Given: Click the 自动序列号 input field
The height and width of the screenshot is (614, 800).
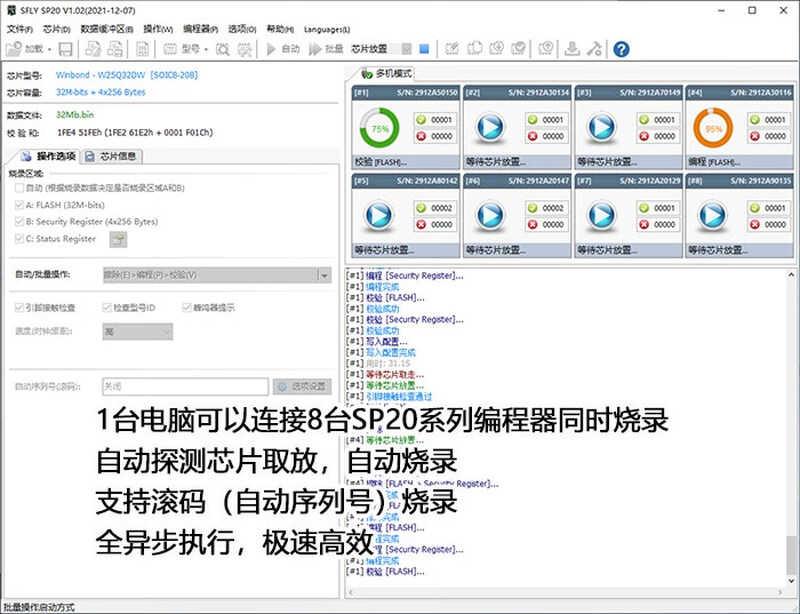Looking at the screenshot, I should click(x=184, y=386).
